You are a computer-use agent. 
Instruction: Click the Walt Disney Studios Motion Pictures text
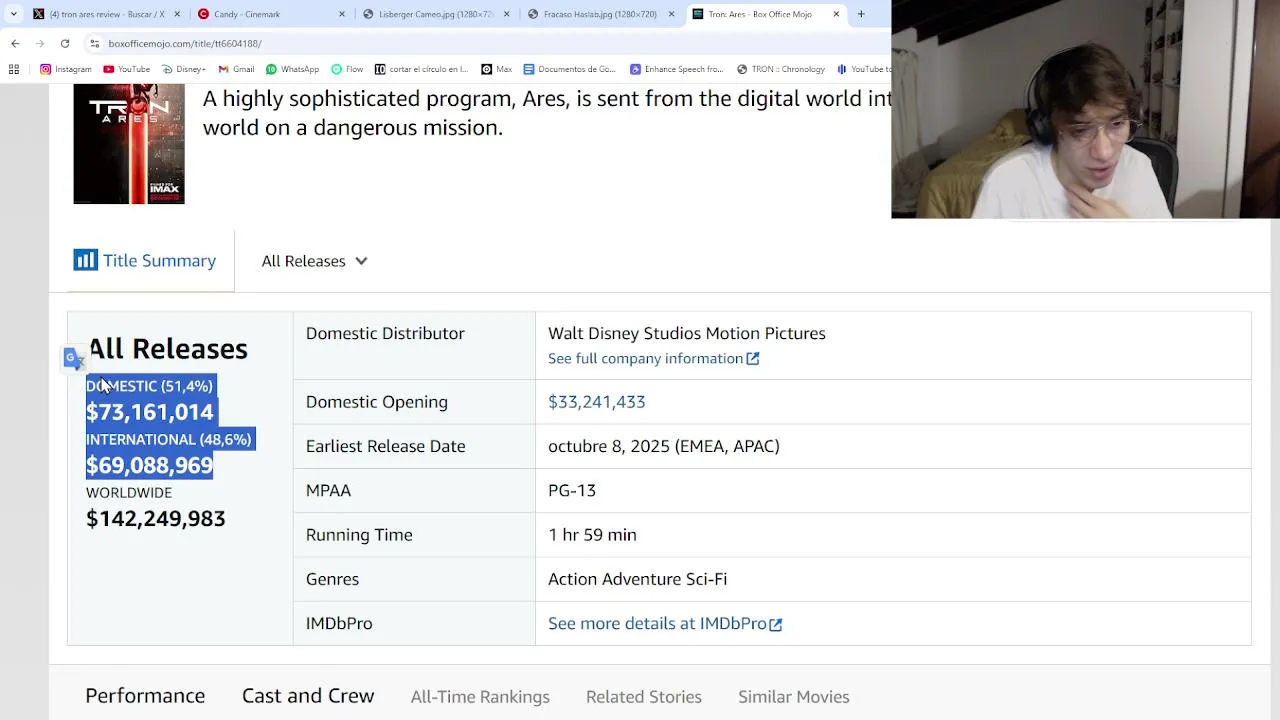[687, 333]
